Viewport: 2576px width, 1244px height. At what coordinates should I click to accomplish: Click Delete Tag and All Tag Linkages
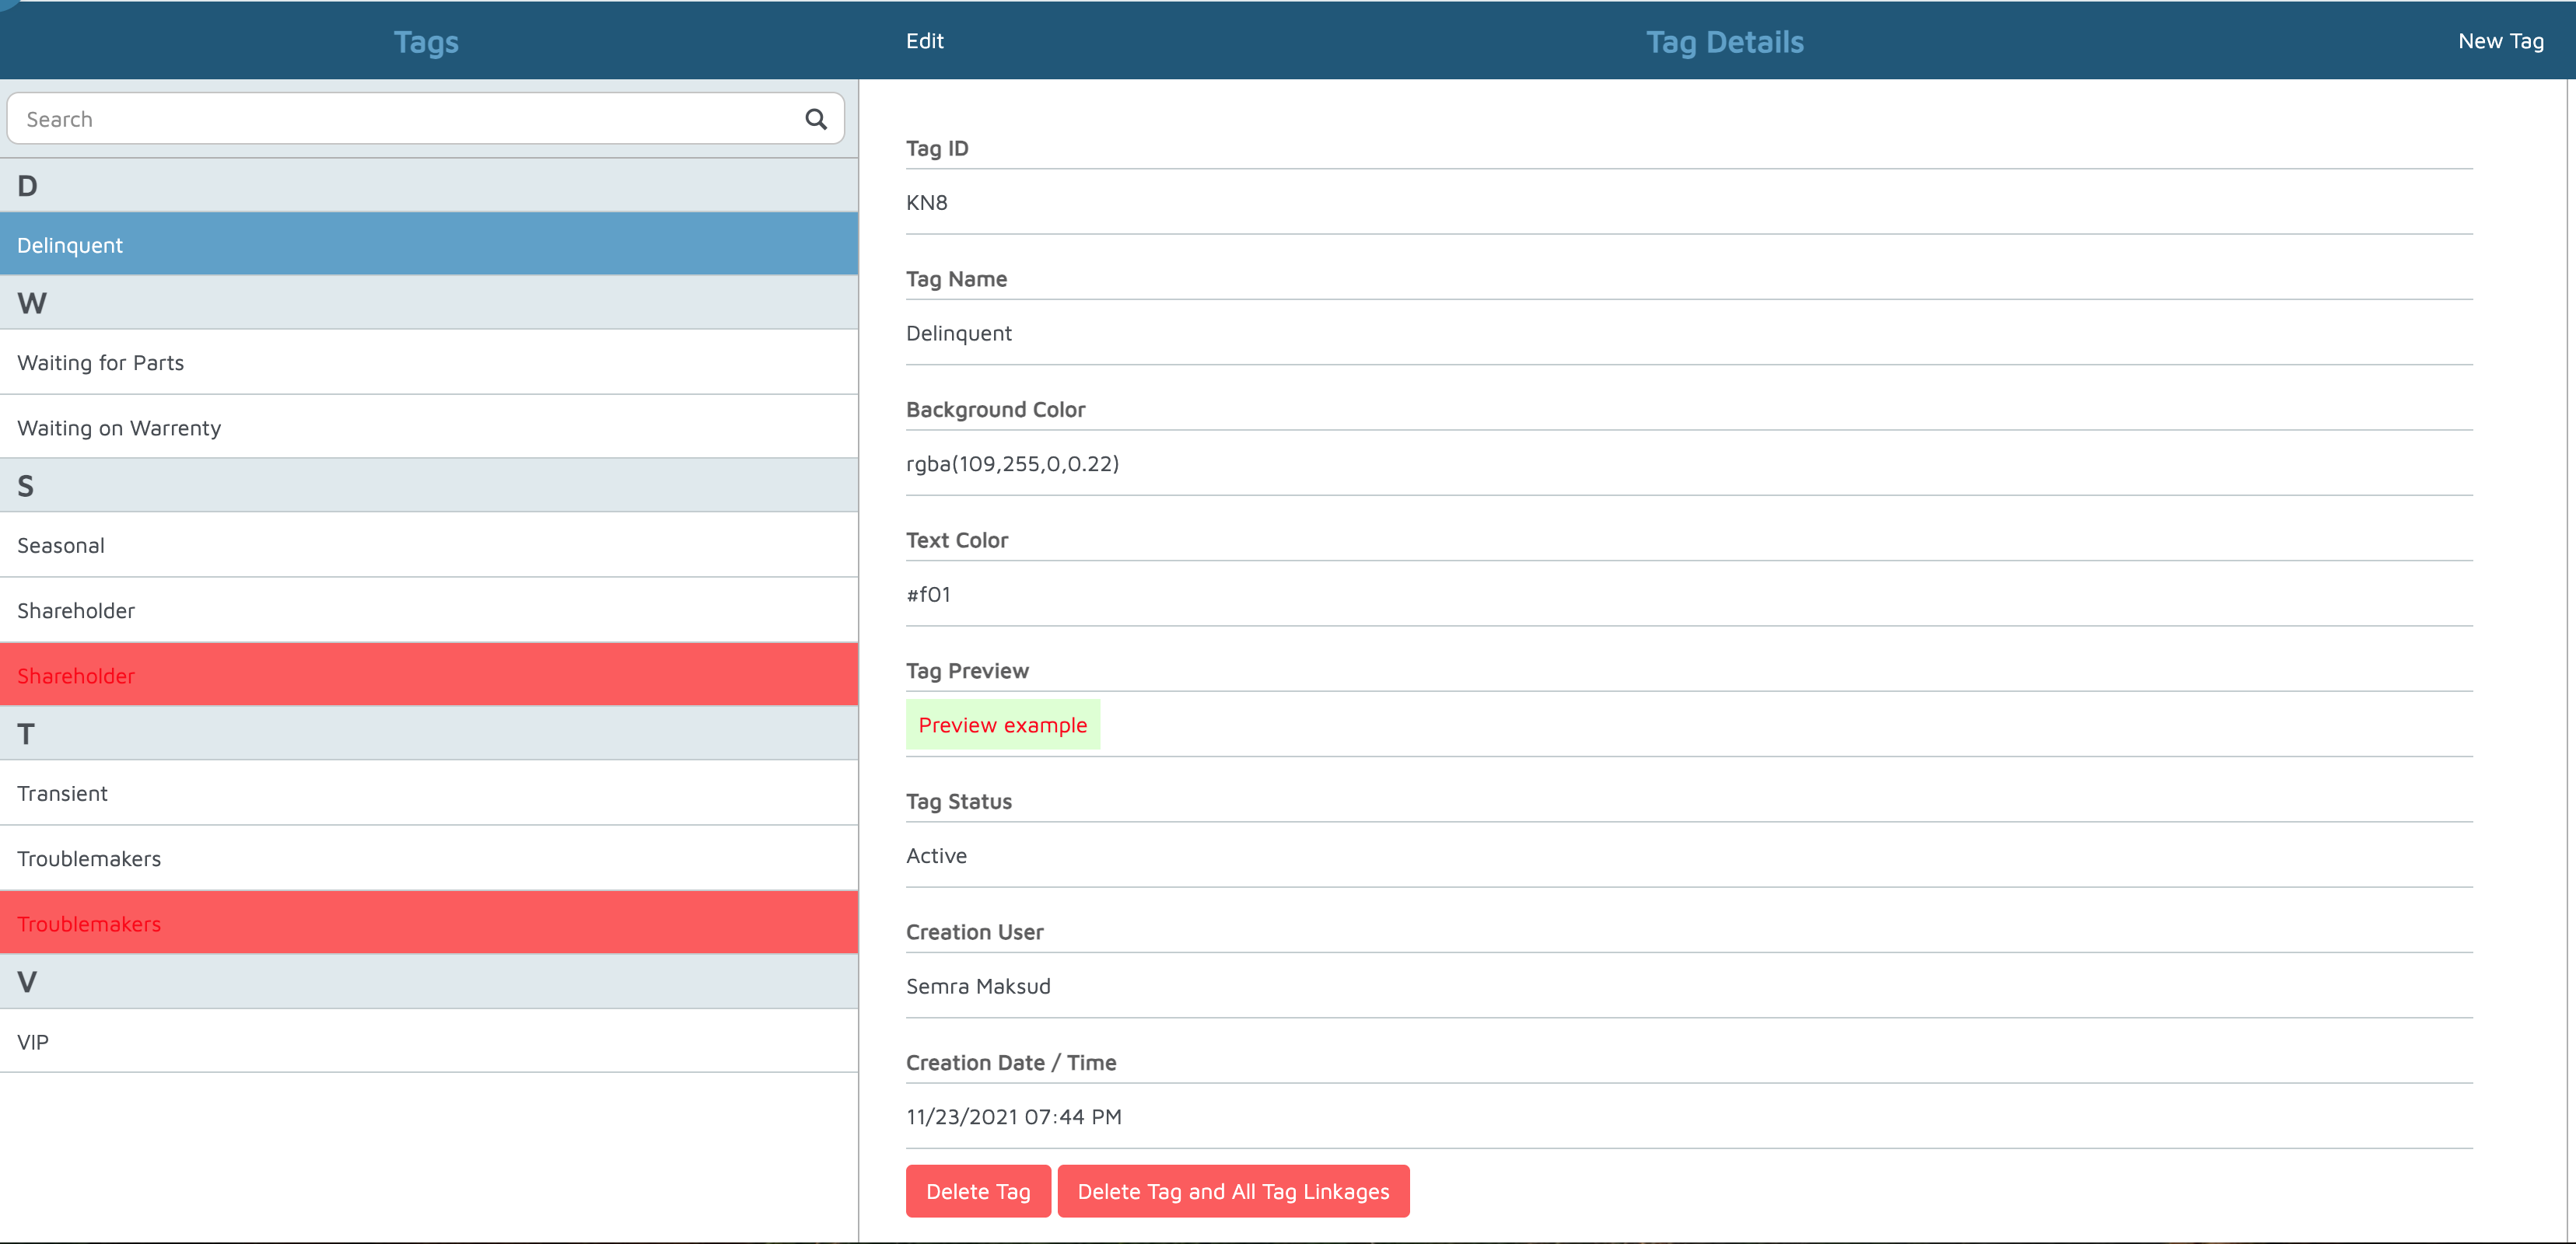(1232, 1191)
